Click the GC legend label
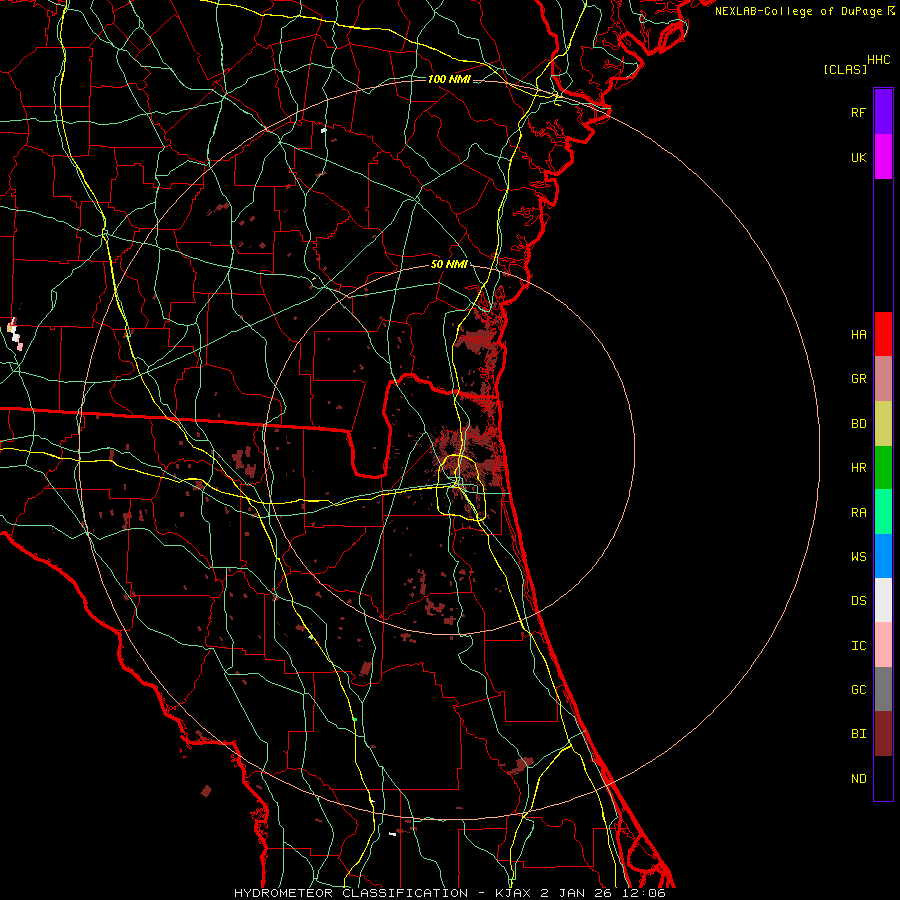This screenshot has width=900, height=900. pyautogui.click(x=858, y=689)
